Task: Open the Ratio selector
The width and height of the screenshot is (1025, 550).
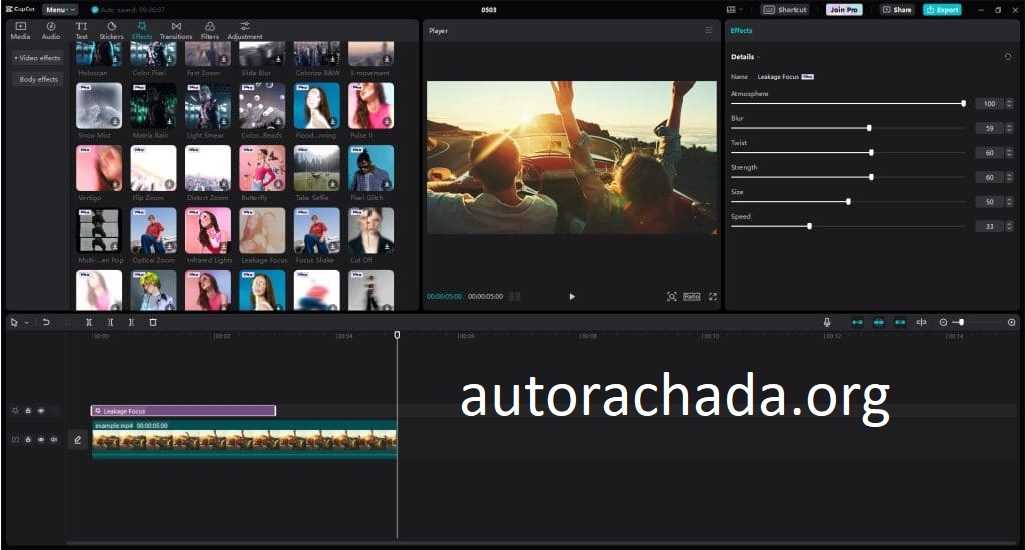Action: [x=692, y=297]
